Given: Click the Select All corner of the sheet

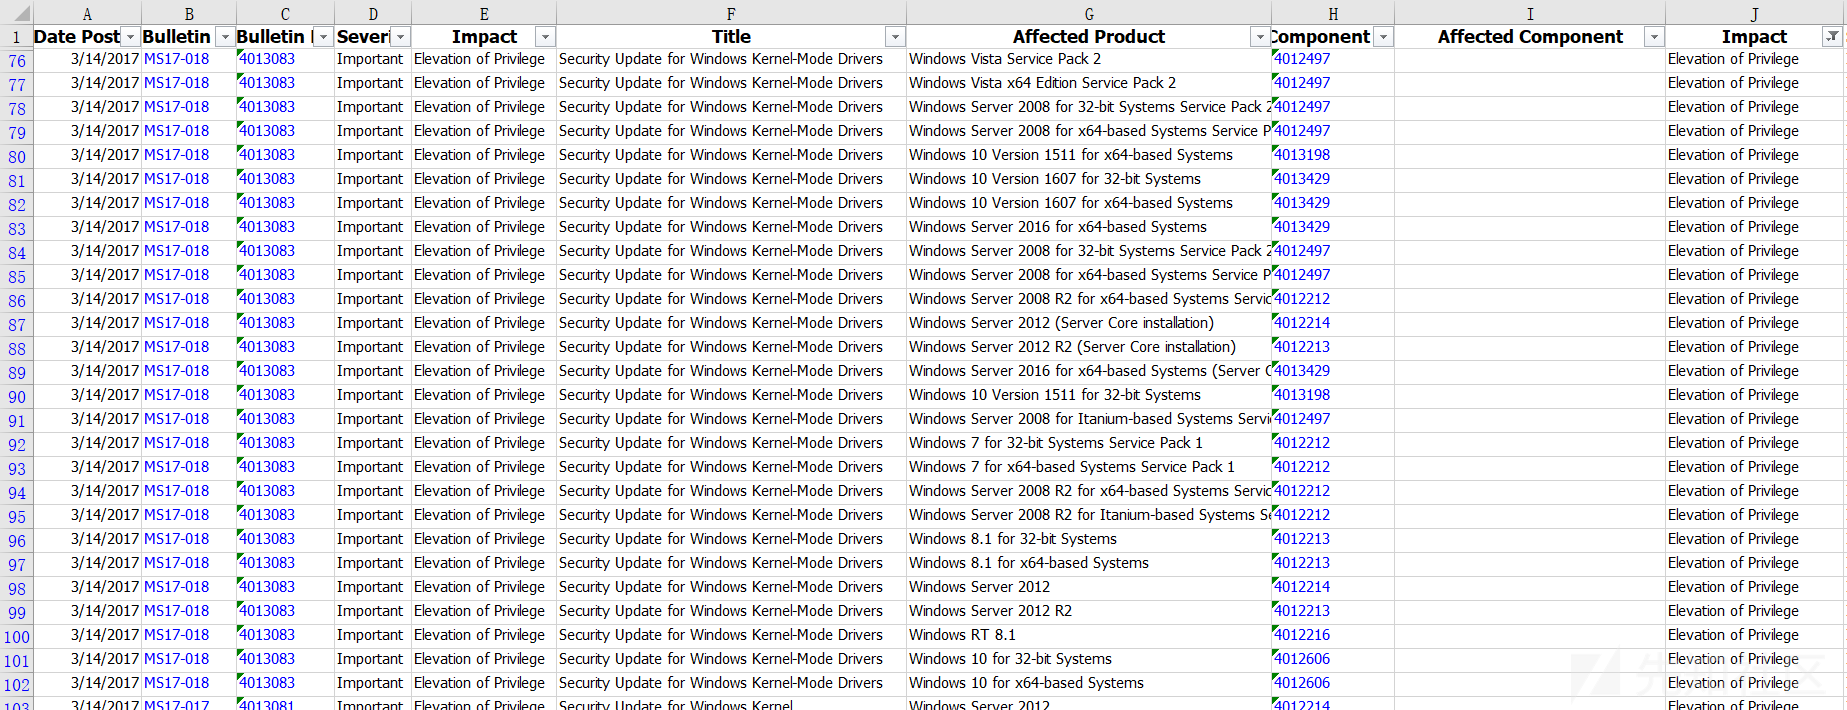Looking at the screenshot, I should point(17,13).
